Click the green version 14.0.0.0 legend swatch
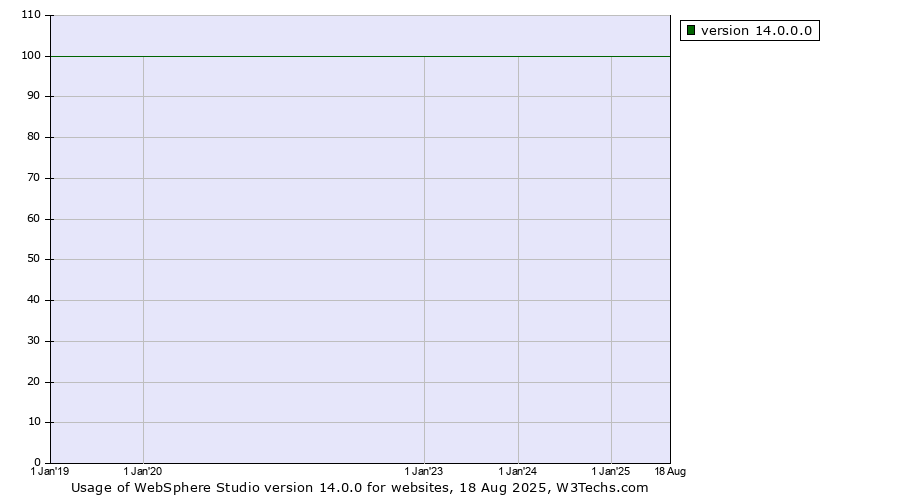Viewport: 900px width, 500px height. tap(690, 30)
